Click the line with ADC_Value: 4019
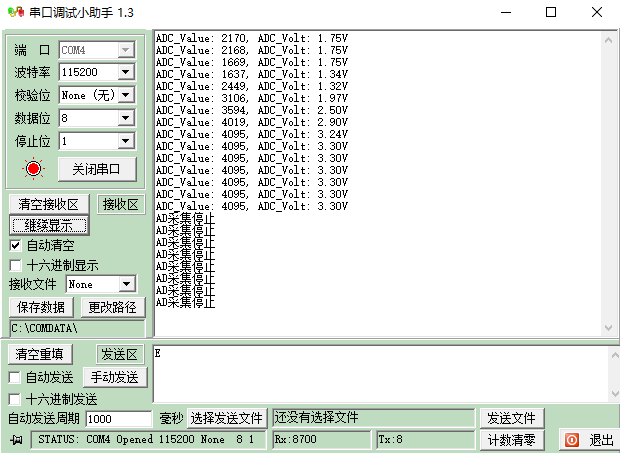This screenshot has width=620, height=453. point(251,122)
